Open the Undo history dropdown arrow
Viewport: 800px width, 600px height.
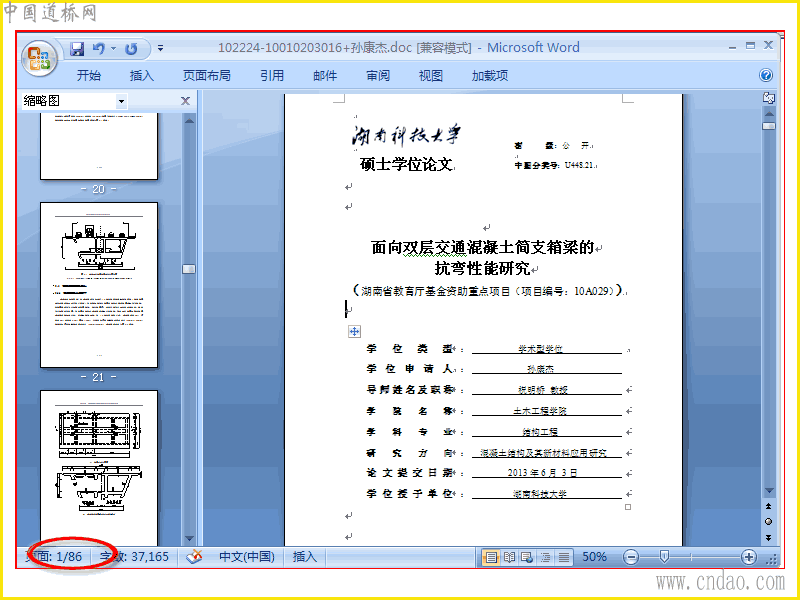coord(113,48)
